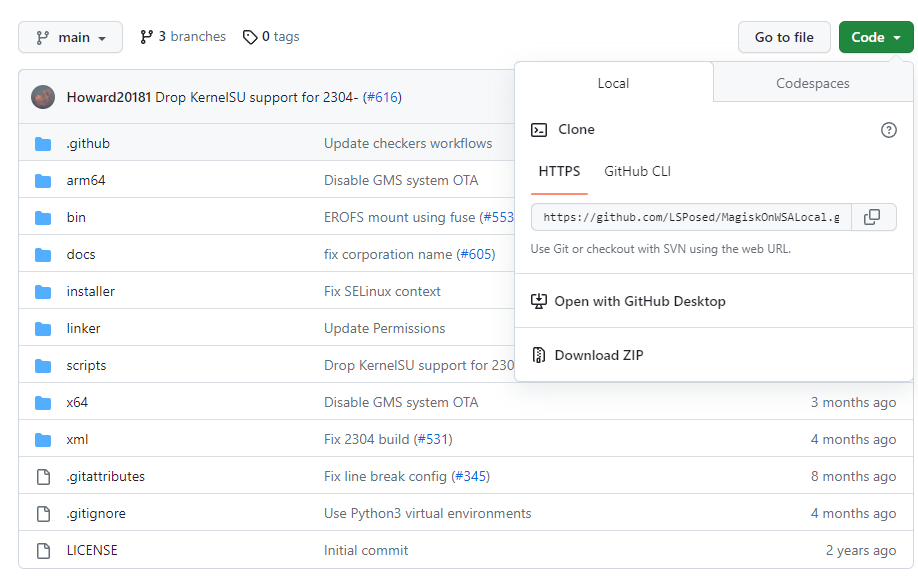Open the docs folder

coord(81,254)
